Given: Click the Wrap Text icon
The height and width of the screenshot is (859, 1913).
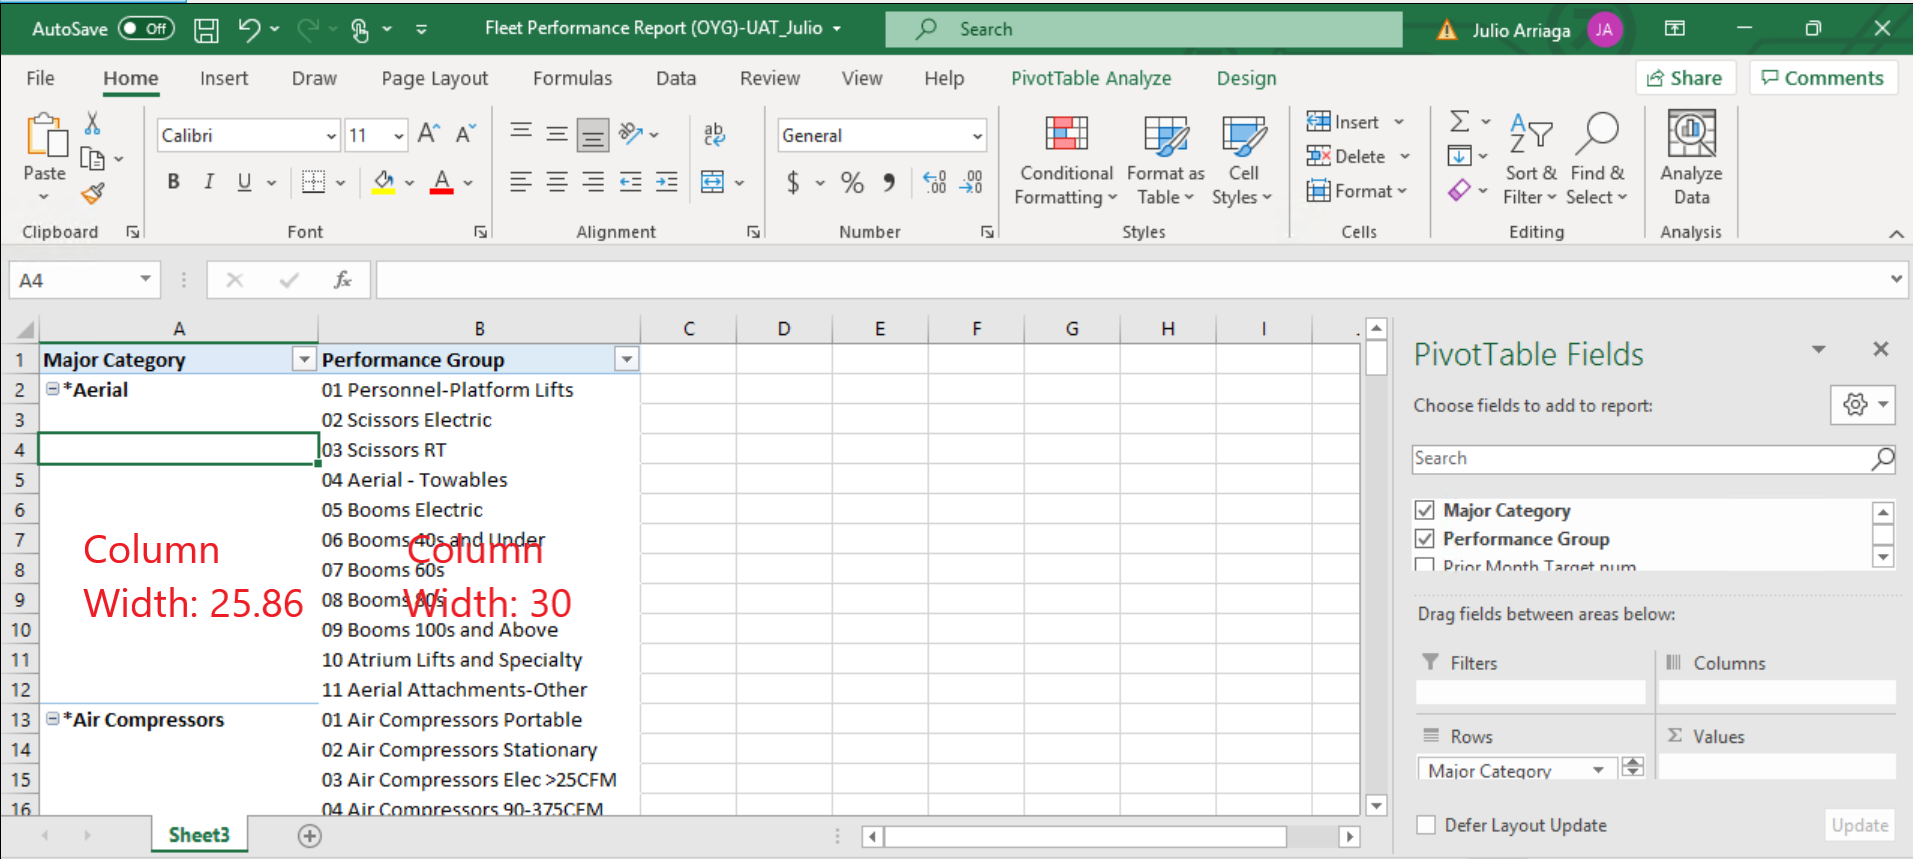Looking at the screenshot, I should point(714,135).
